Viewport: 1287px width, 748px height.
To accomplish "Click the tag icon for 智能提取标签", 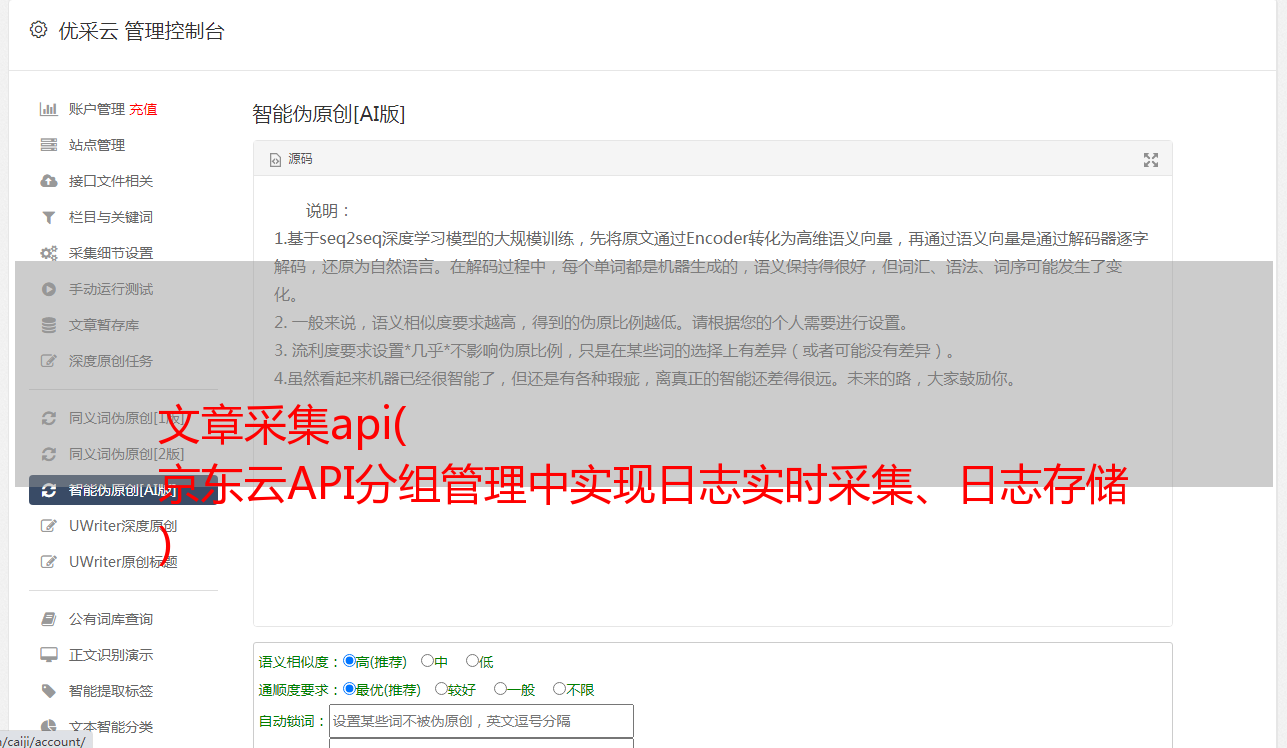I will pos(48,691).
